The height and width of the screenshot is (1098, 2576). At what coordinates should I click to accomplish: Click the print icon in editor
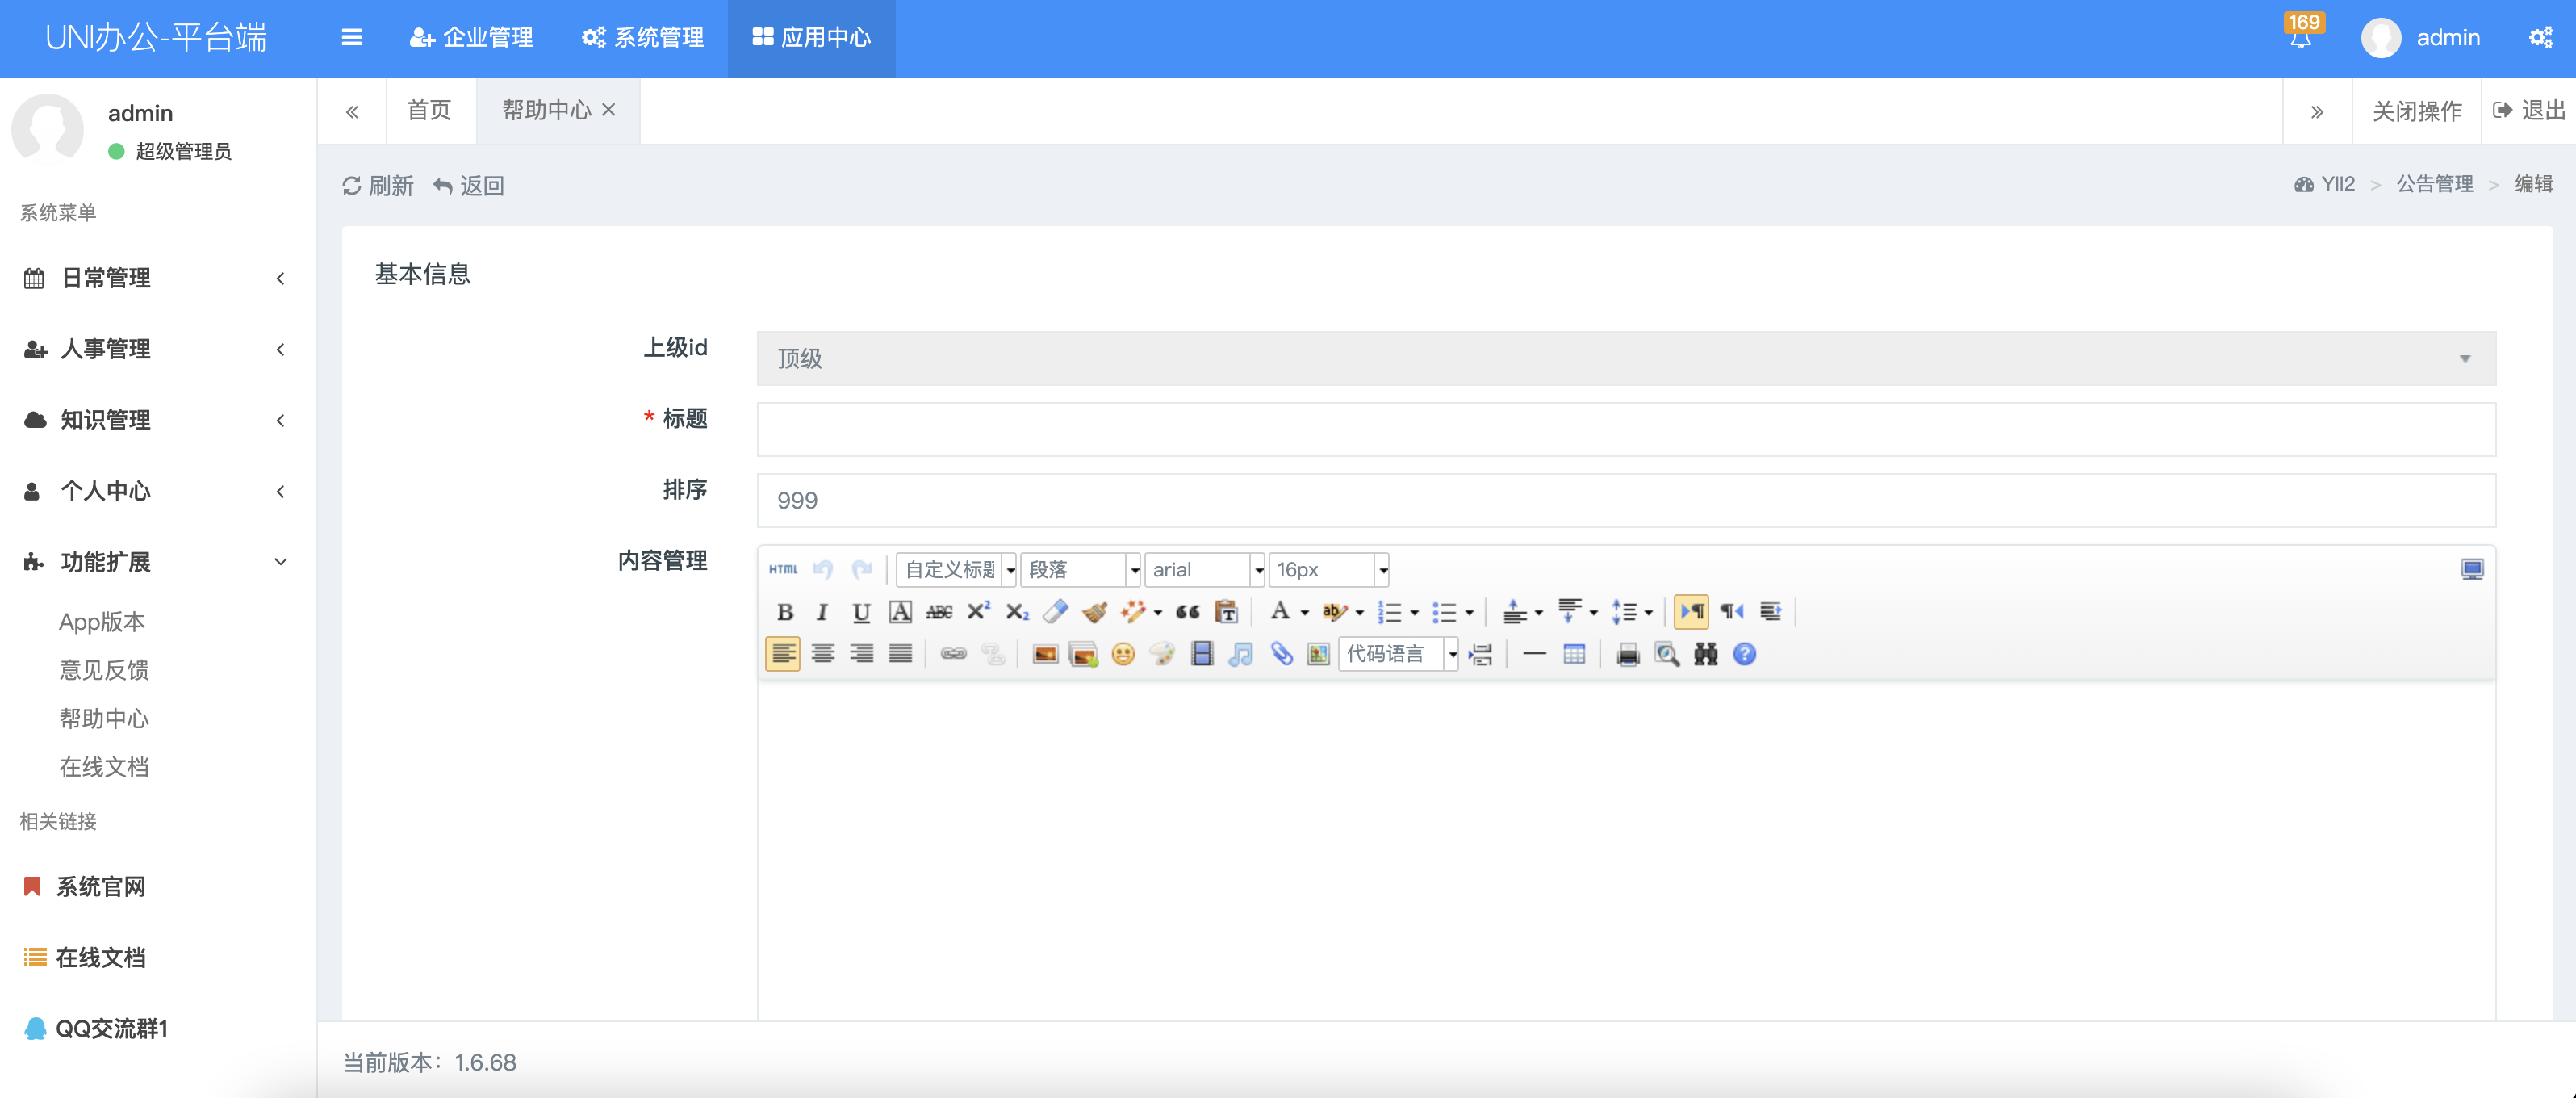(1627, 654)
